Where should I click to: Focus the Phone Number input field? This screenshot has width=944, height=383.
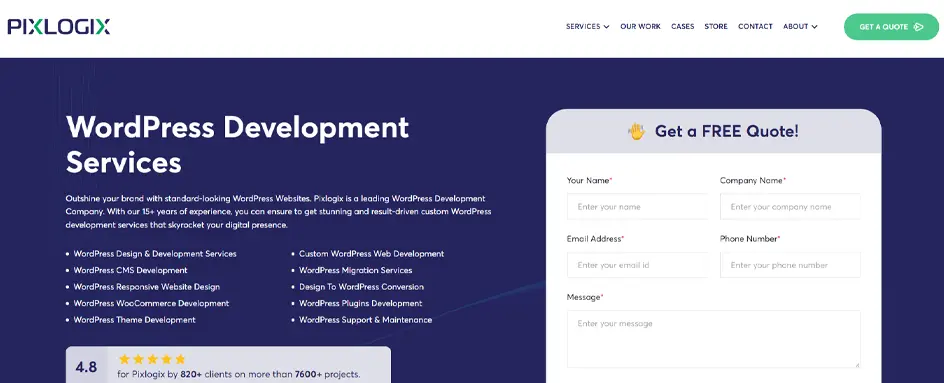(790, 265)
